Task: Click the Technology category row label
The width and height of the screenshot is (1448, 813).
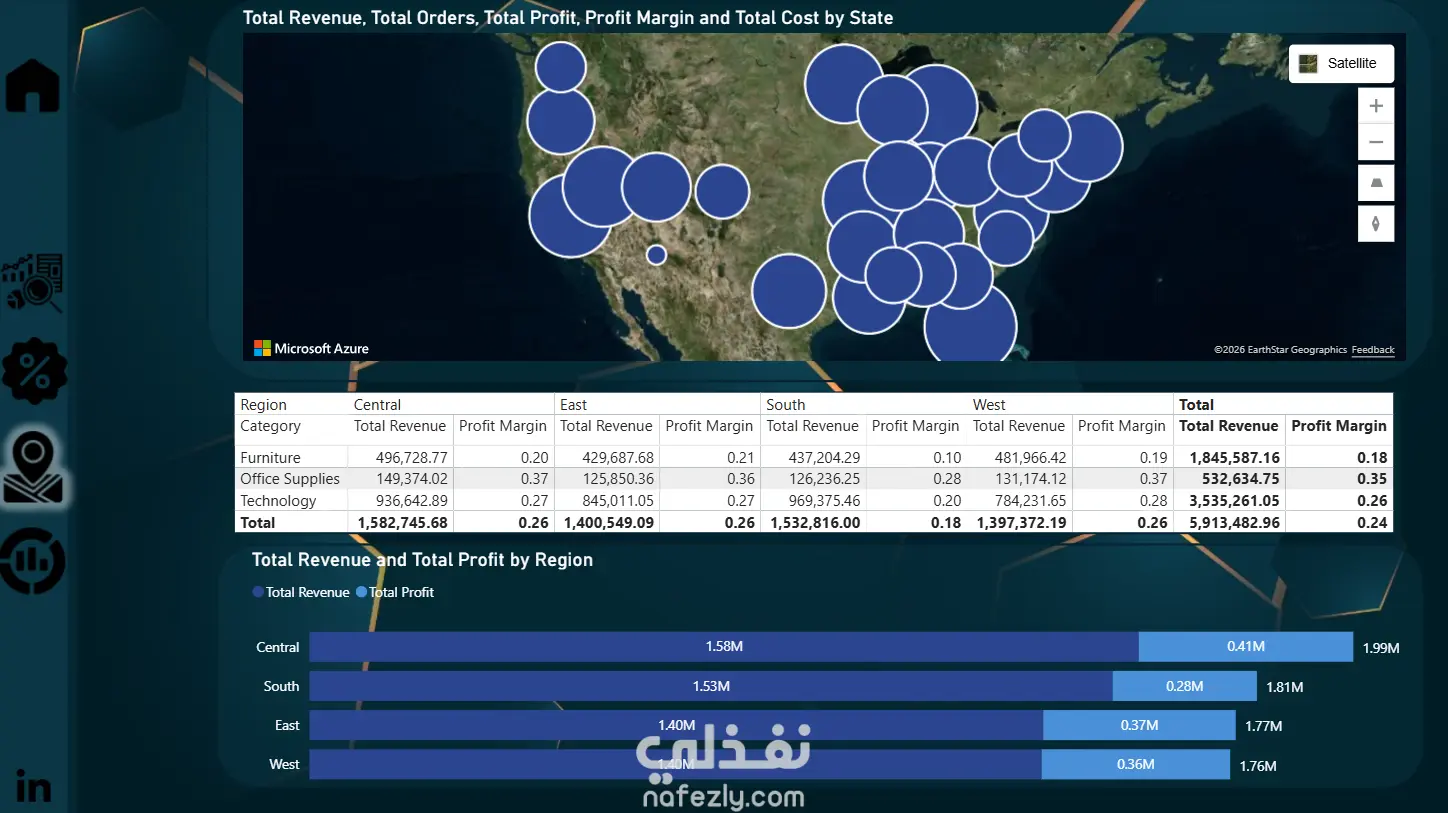Action: click(278, 501)
